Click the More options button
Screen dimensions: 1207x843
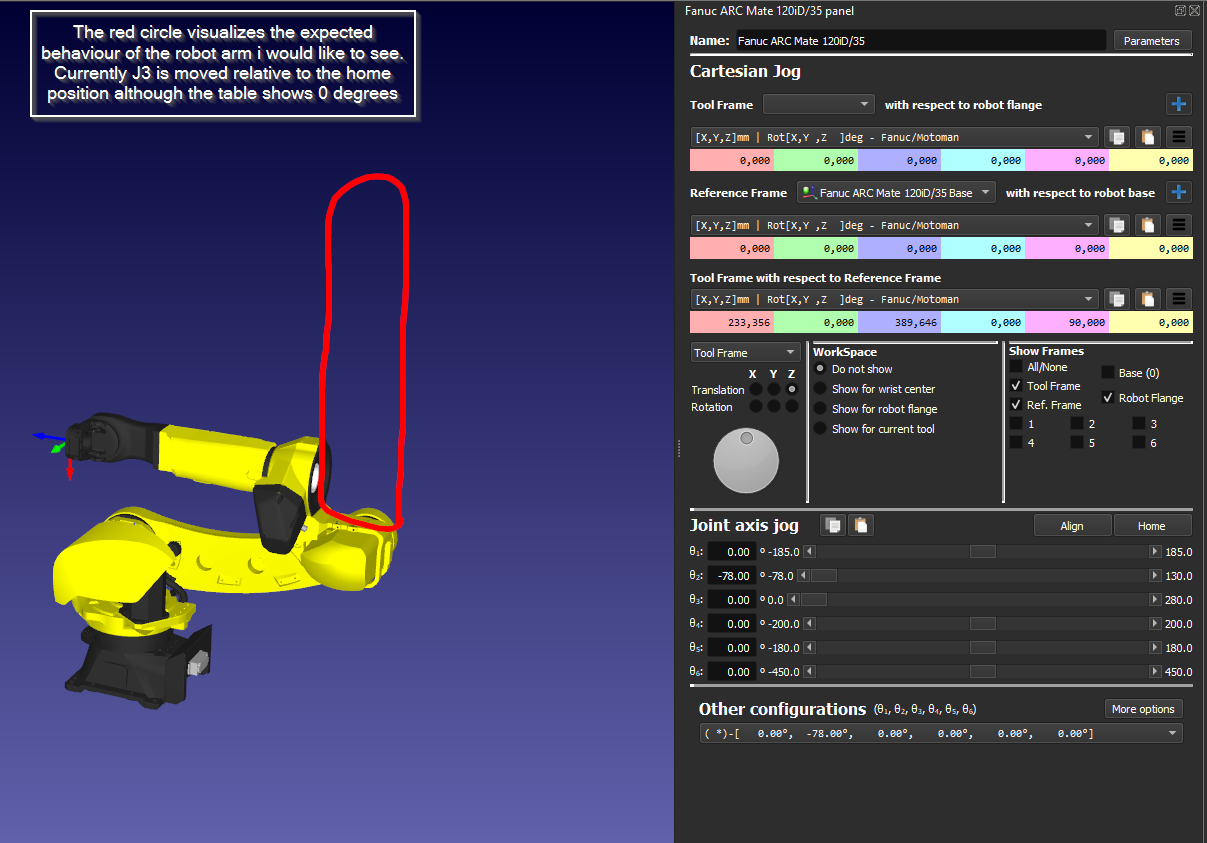pyautogui.click(x=1142, y=709)
